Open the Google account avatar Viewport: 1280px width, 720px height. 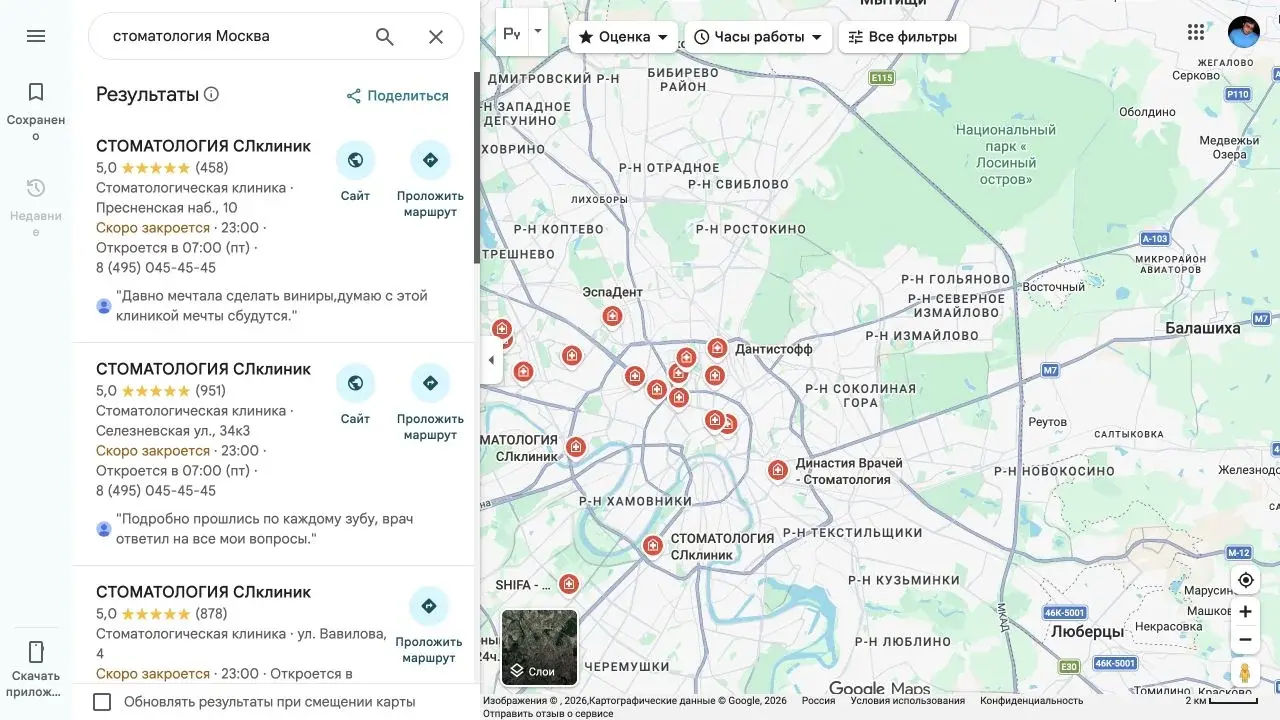(x=1244, y=32)
